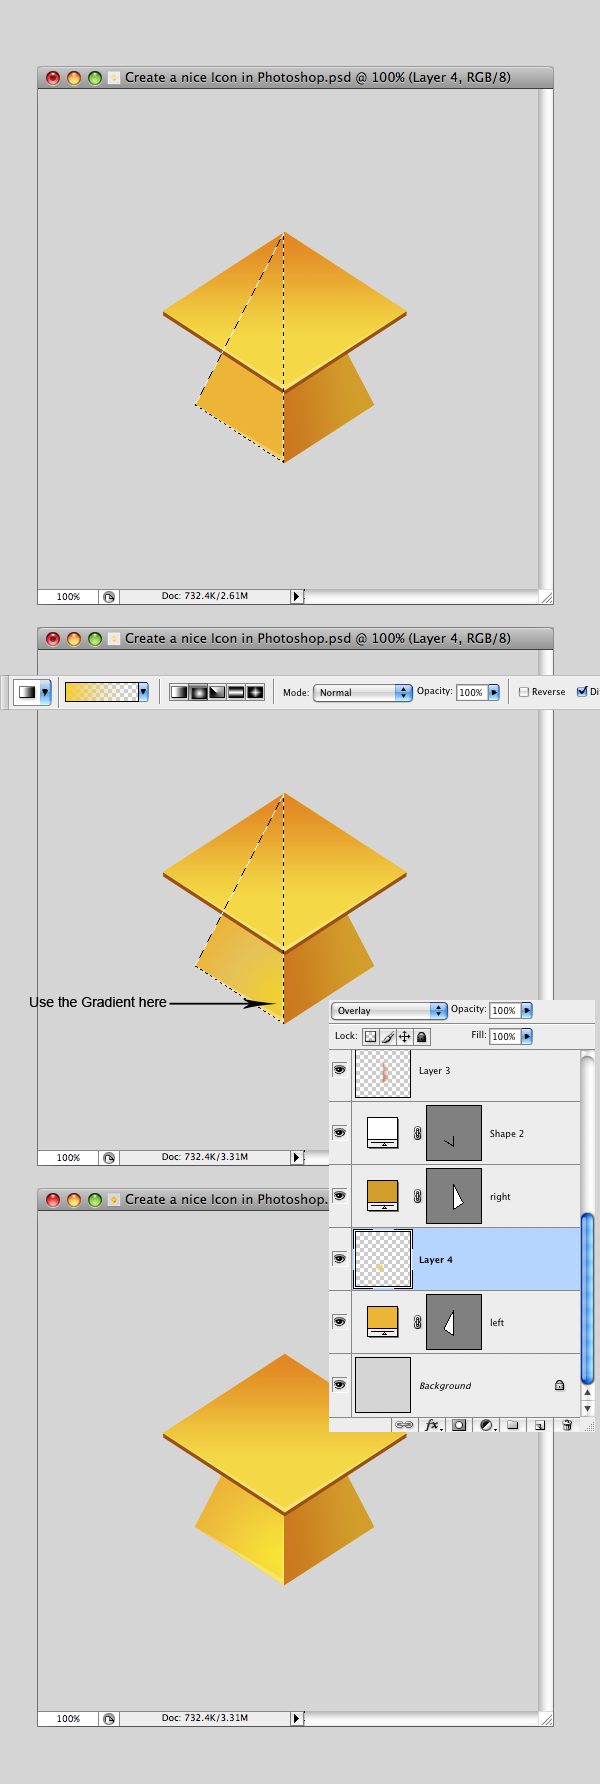Click the New adjustment layer icon
The width and height of the screenshot is (600, 1784).
(x=486, y=1425)
